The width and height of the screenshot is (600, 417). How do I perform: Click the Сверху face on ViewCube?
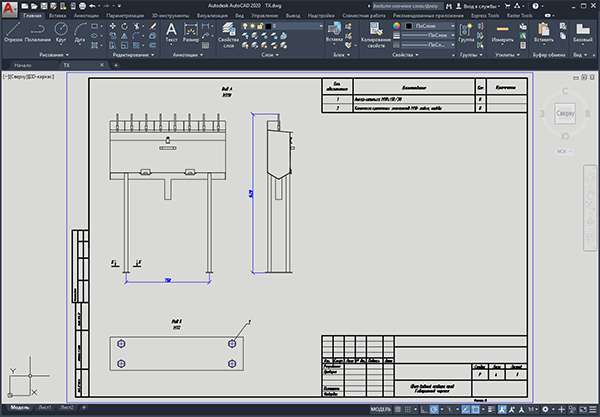[565, 113]
